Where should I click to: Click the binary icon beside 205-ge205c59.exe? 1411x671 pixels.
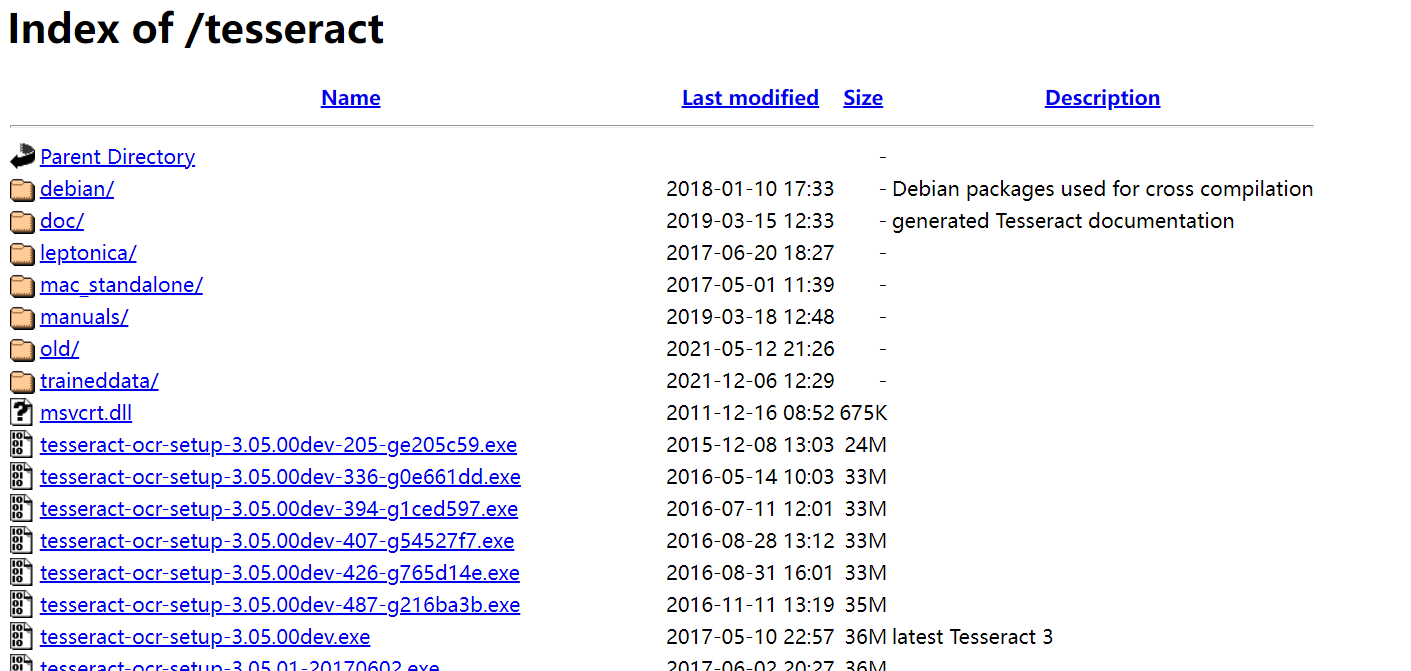pos(22,445)
